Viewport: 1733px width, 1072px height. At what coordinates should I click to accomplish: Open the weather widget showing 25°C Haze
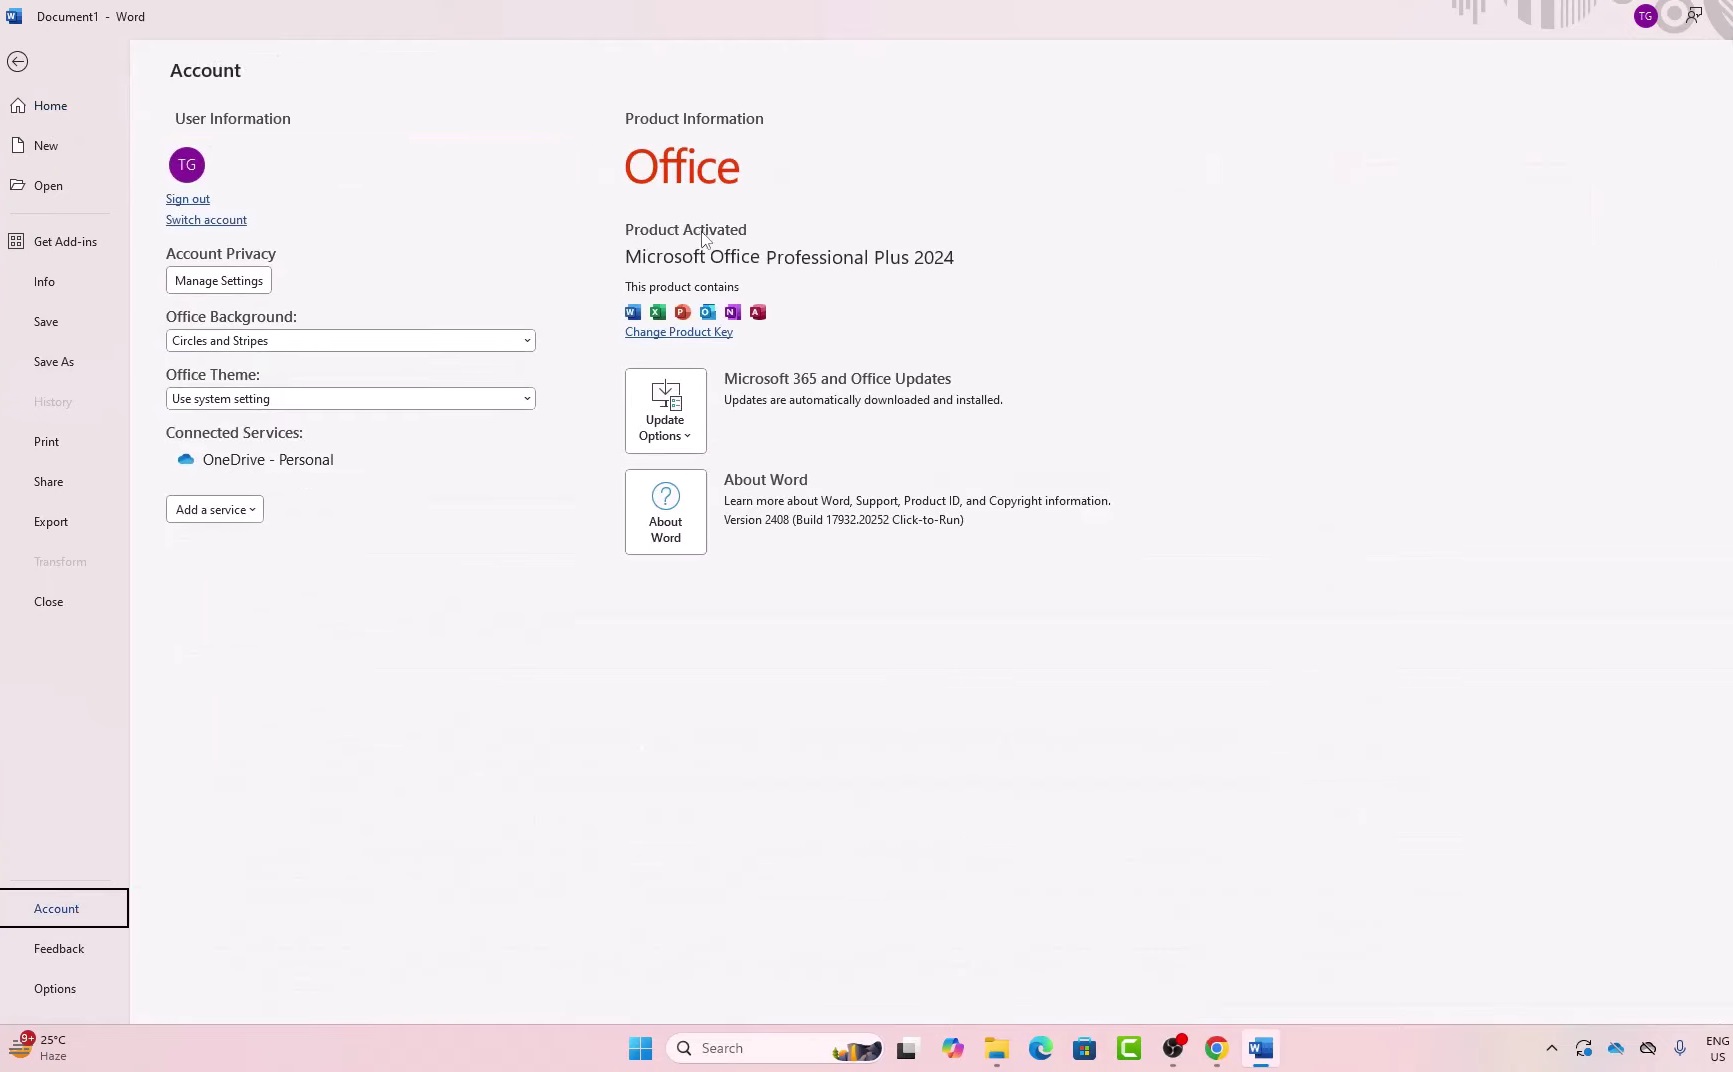[40, 1048]
